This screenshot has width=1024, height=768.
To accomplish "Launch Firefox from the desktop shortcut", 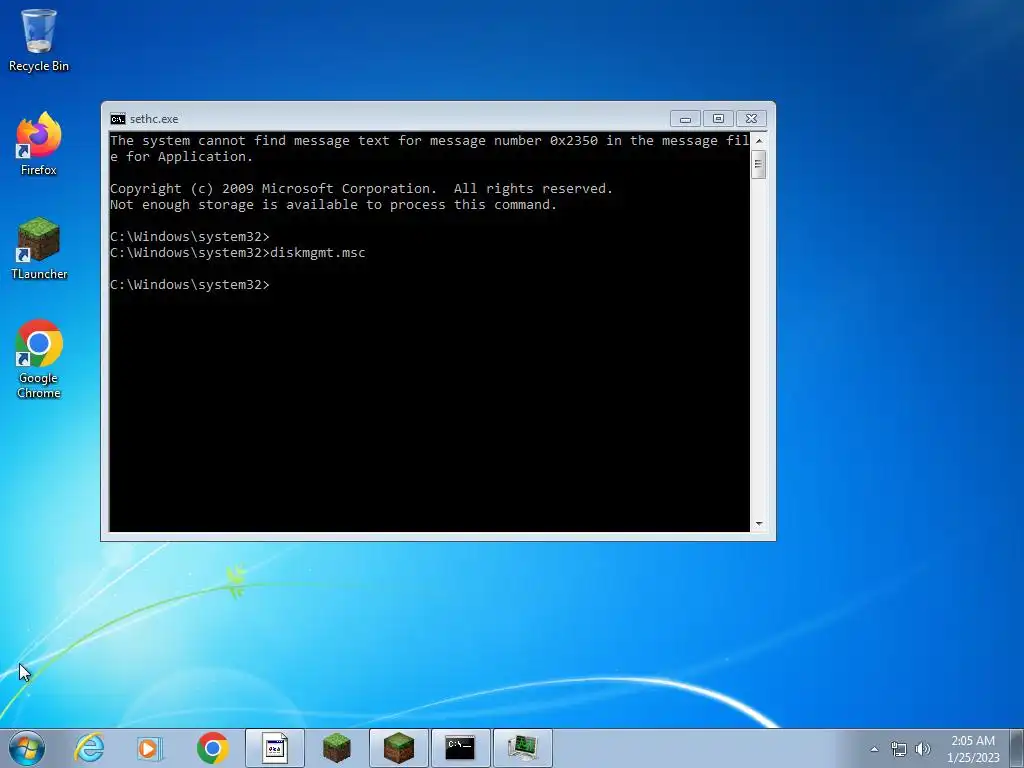I will tap(39, 144).
